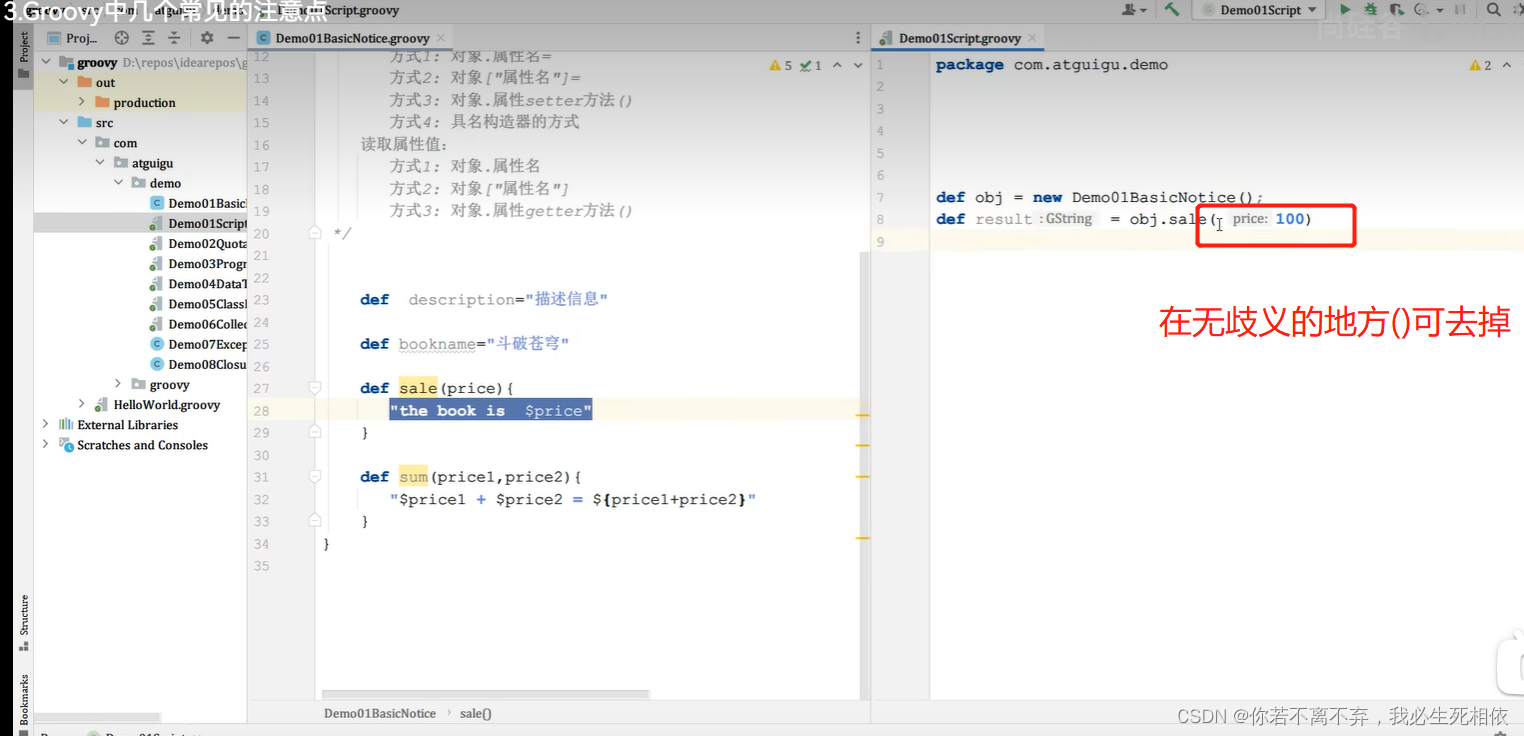Open Search Everywhere magnifier
This screenshot has height=736, width=1524.
coord(1494,10)
